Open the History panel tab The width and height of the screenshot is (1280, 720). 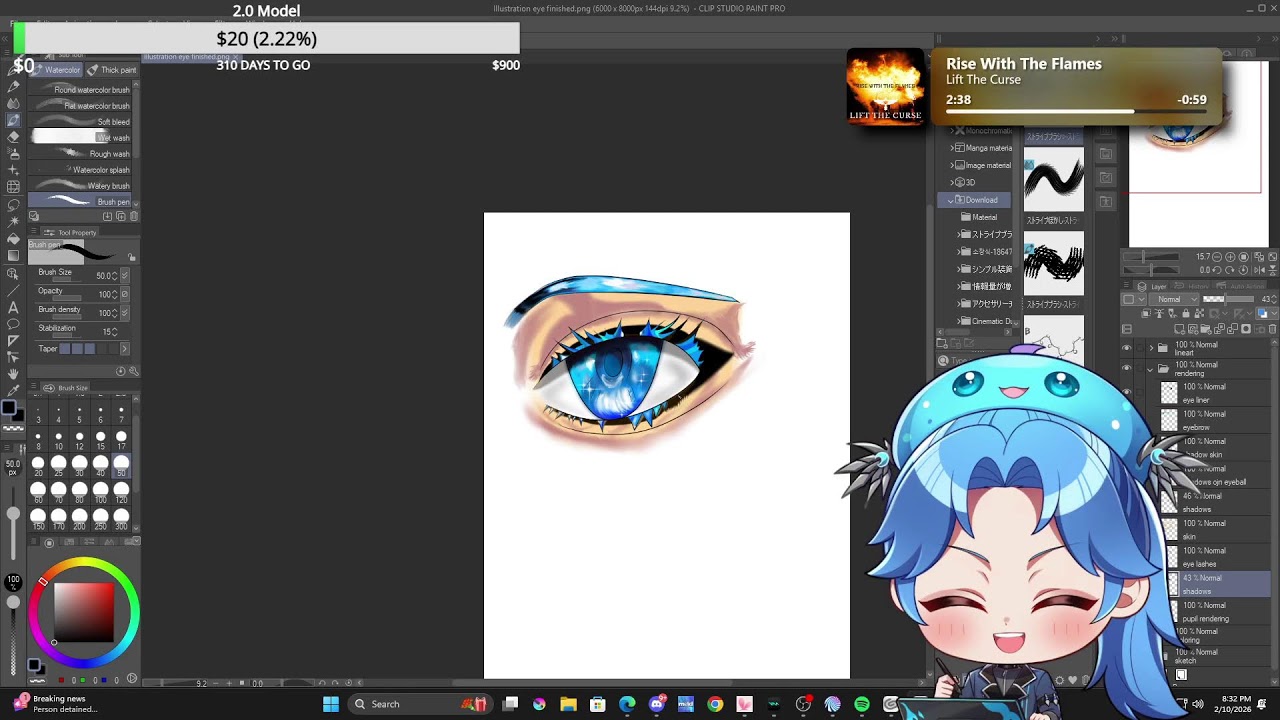(1192, 286)
